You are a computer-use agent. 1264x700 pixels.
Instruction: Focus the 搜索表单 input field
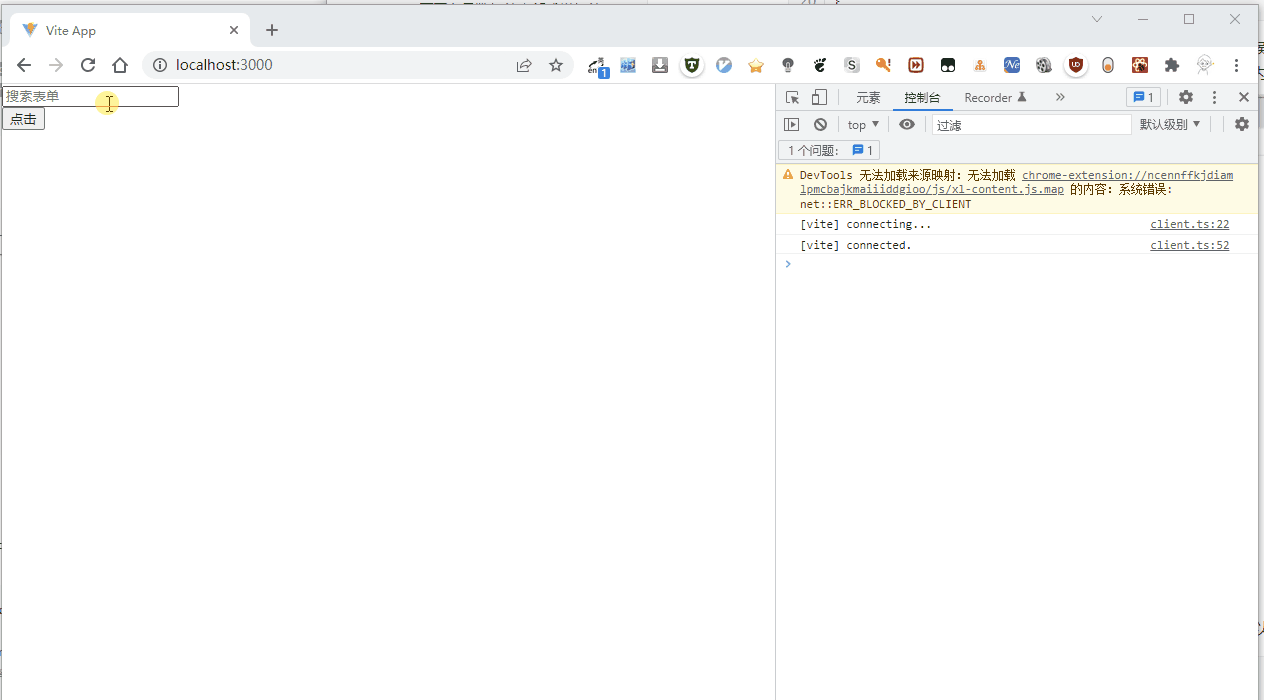point(90,96)
